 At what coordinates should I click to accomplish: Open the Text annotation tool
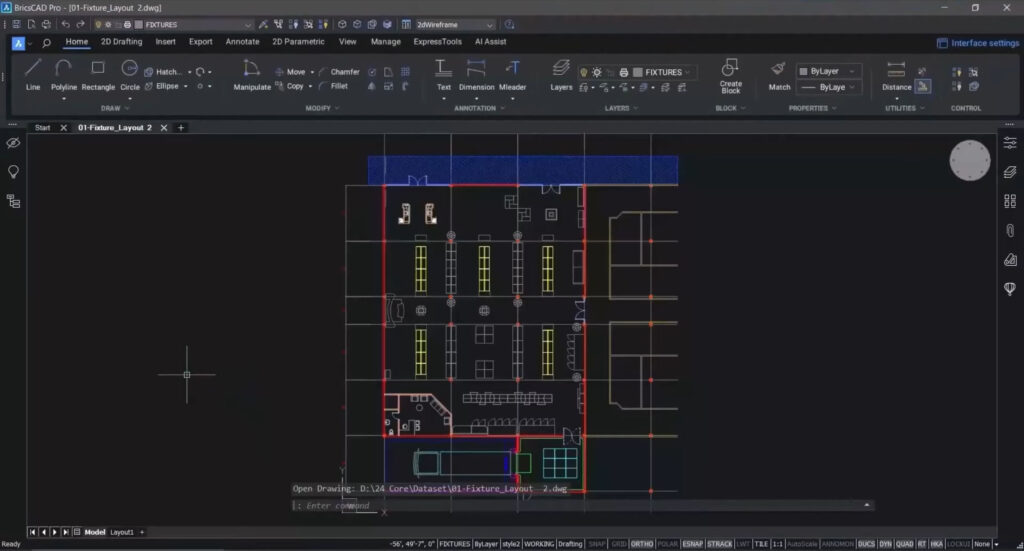tap(443, 74)
